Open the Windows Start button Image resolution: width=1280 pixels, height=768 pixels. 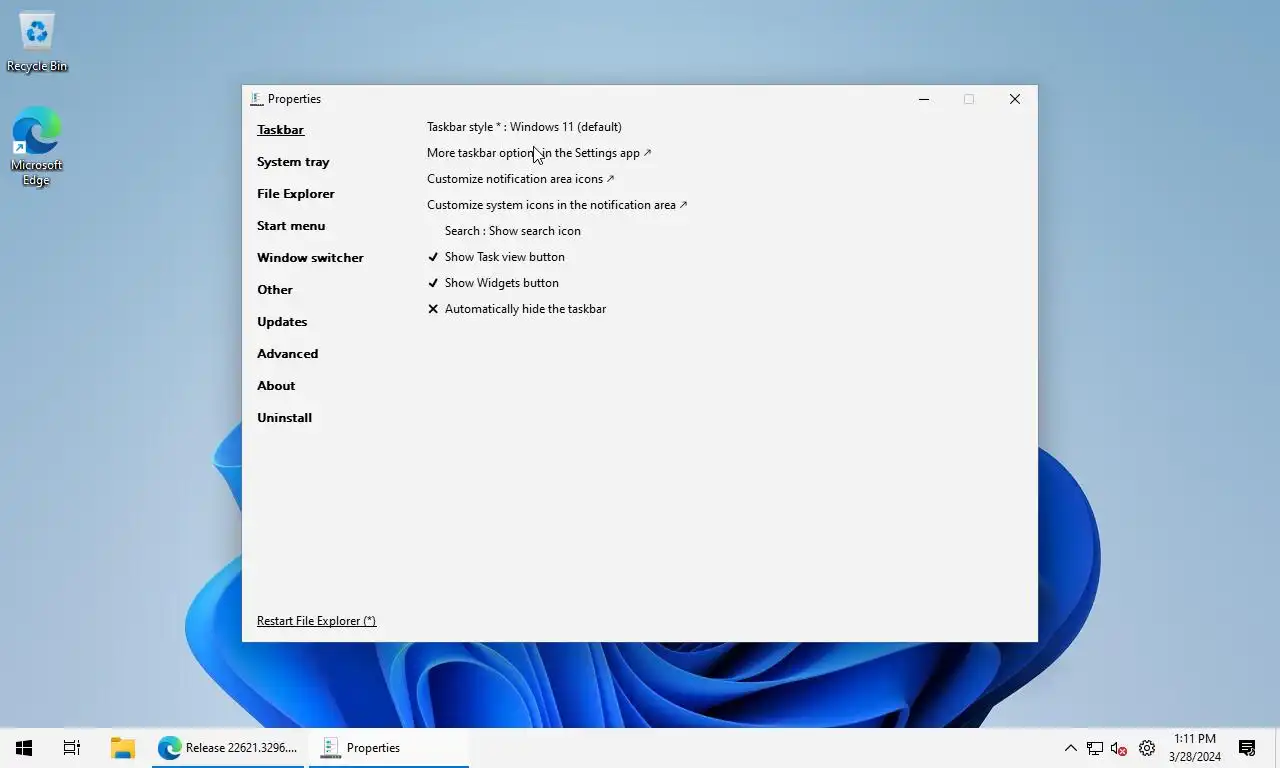(x=24, y=747)
